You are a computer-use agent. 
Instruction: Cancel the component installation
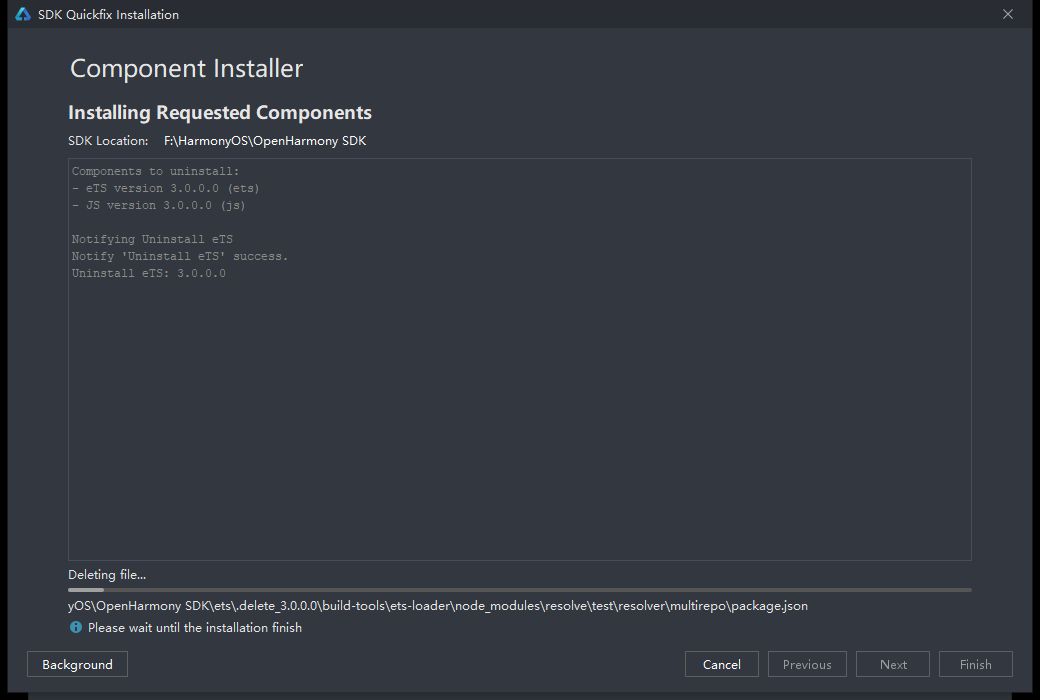[722, 664]
